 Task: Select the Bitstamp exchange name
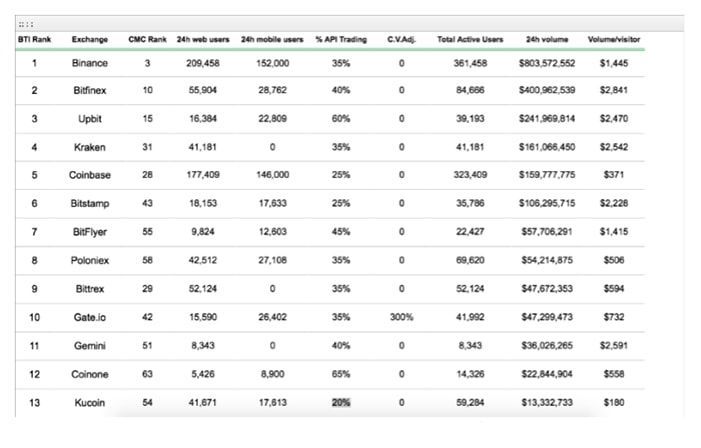90,203
